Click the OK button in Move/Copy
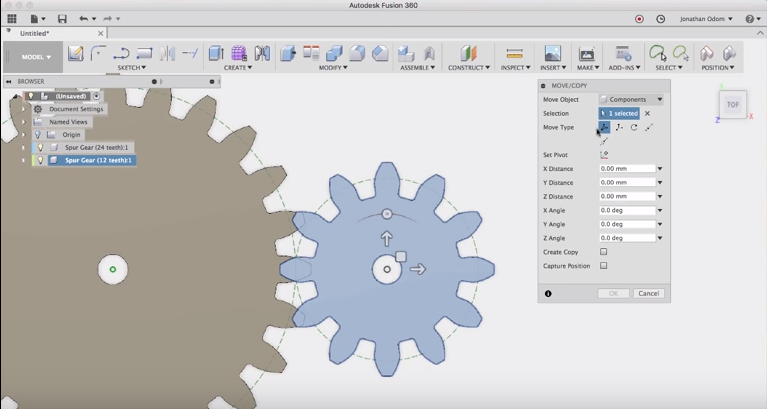767x409 pixels. 613,294
